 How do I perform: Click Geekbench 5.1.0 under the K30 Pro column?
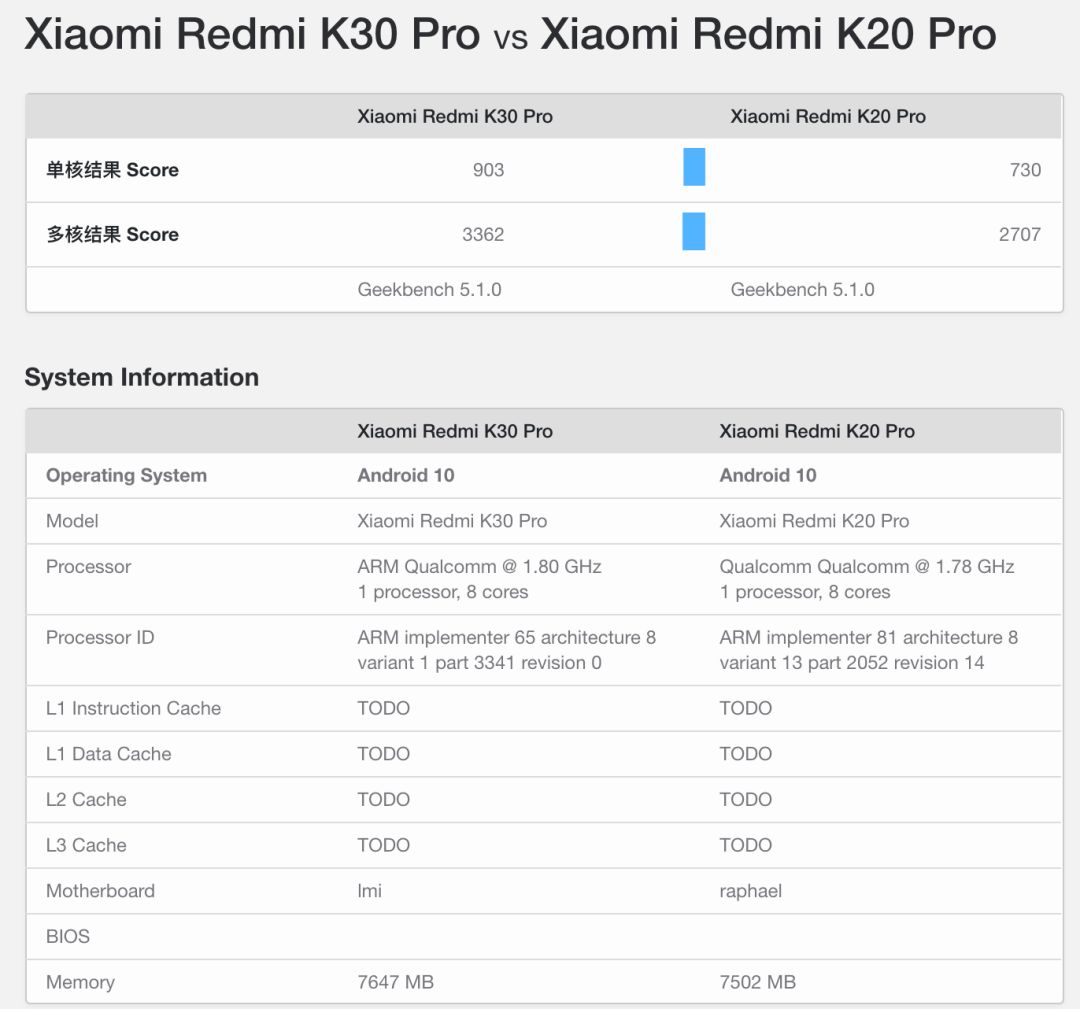429,290
